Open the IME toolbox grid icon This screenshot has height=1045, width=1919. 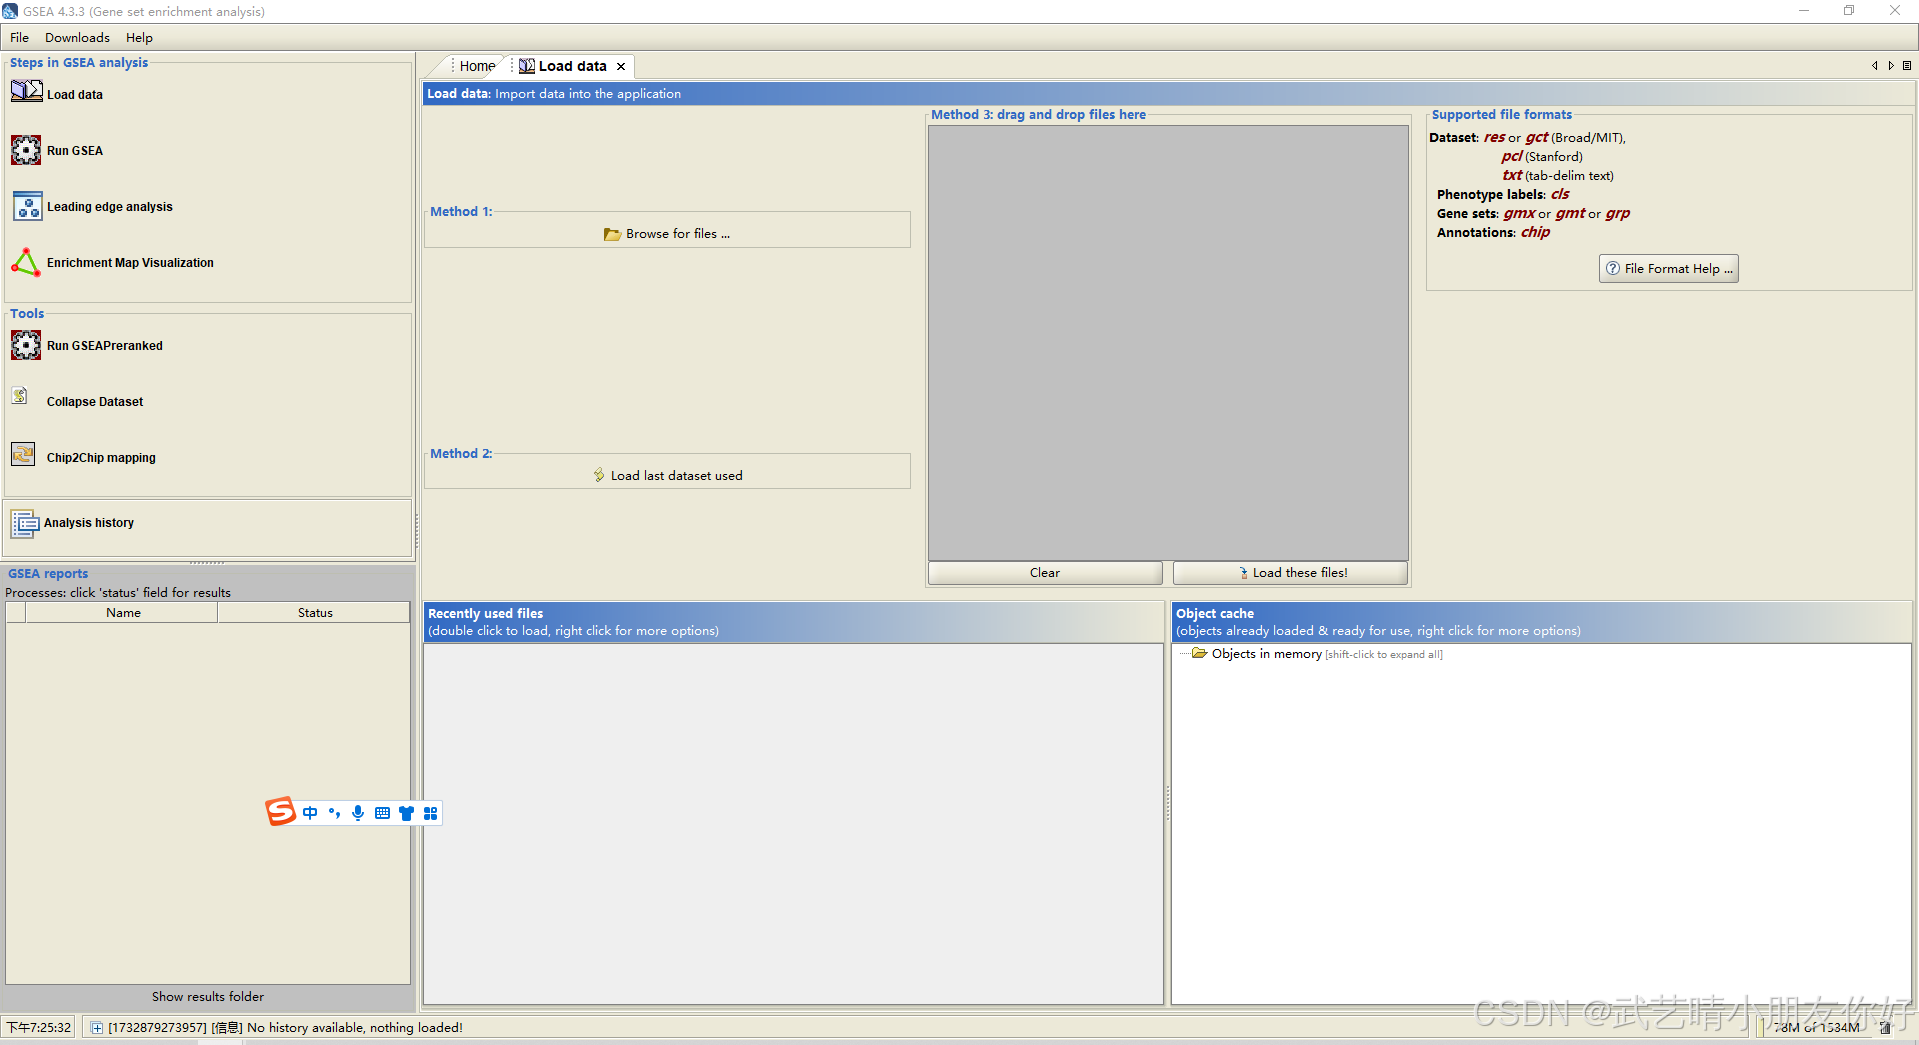click(x=430, y=813)
